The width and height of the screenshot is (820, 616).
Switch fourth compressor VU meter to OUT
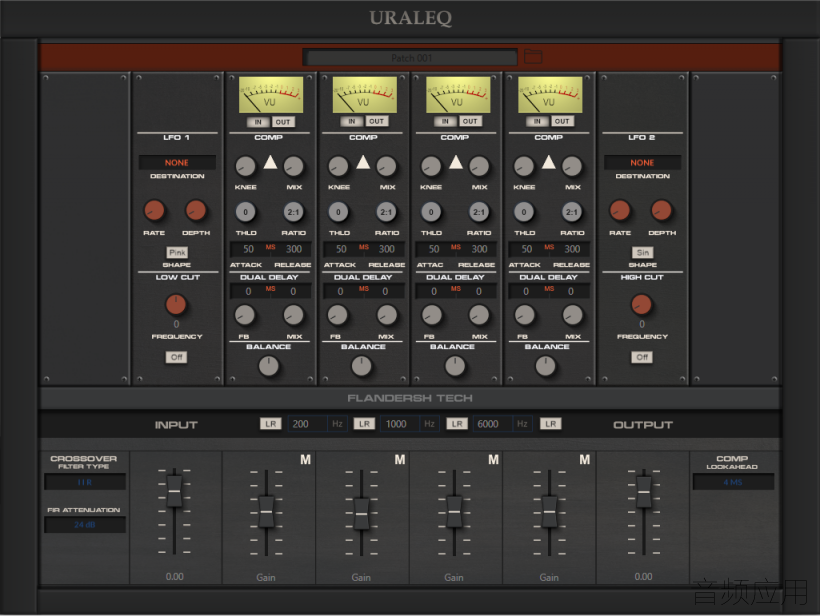(562, 121)
